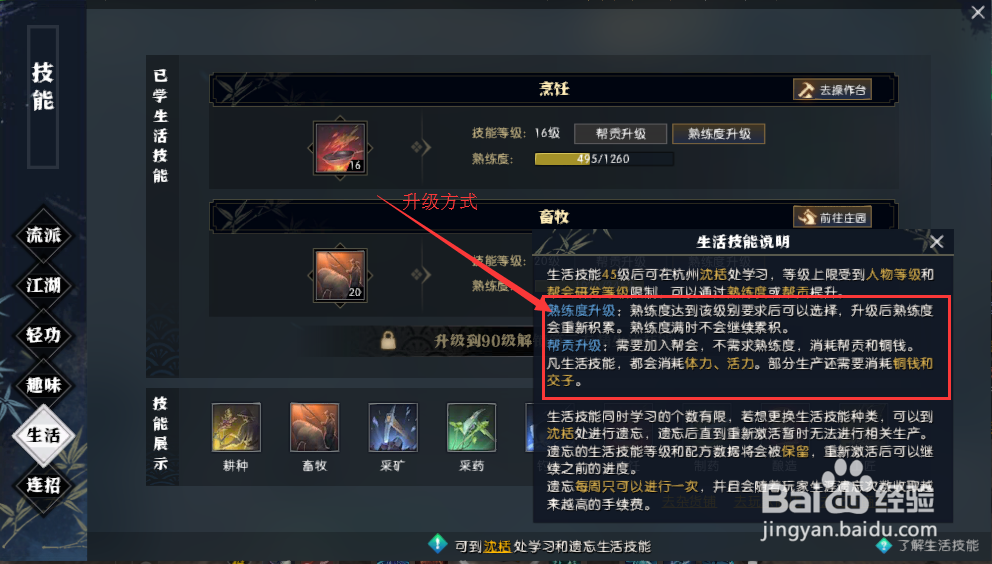Select the 采矿 mining skill icon
The image size is (992, 564).
[393, 427]
